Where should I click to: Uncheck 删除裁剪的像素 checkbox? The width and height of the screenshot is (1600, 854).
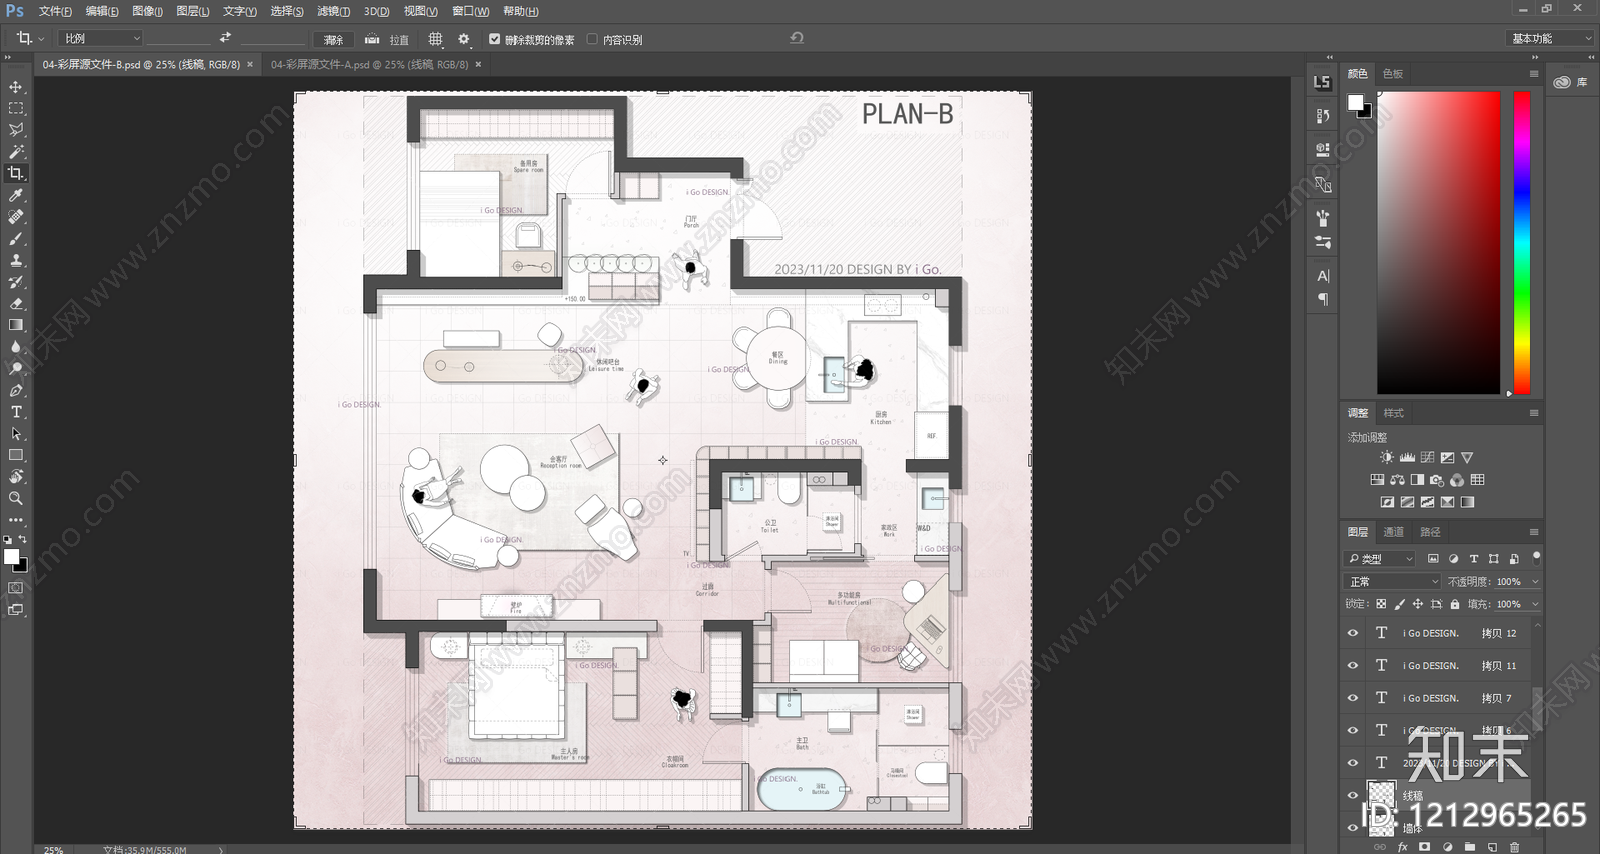coord(494,39)
